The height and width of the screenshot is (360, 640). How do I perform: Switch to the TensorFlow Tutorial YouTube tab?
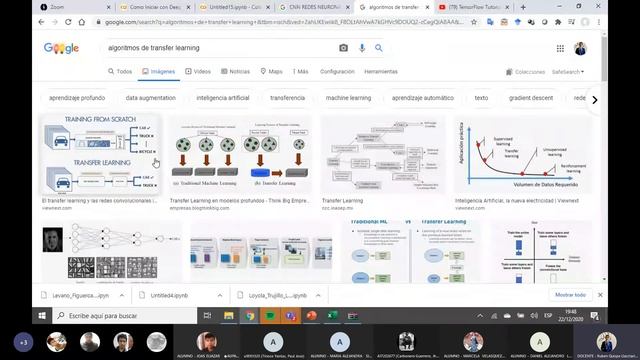click(473, 7)
